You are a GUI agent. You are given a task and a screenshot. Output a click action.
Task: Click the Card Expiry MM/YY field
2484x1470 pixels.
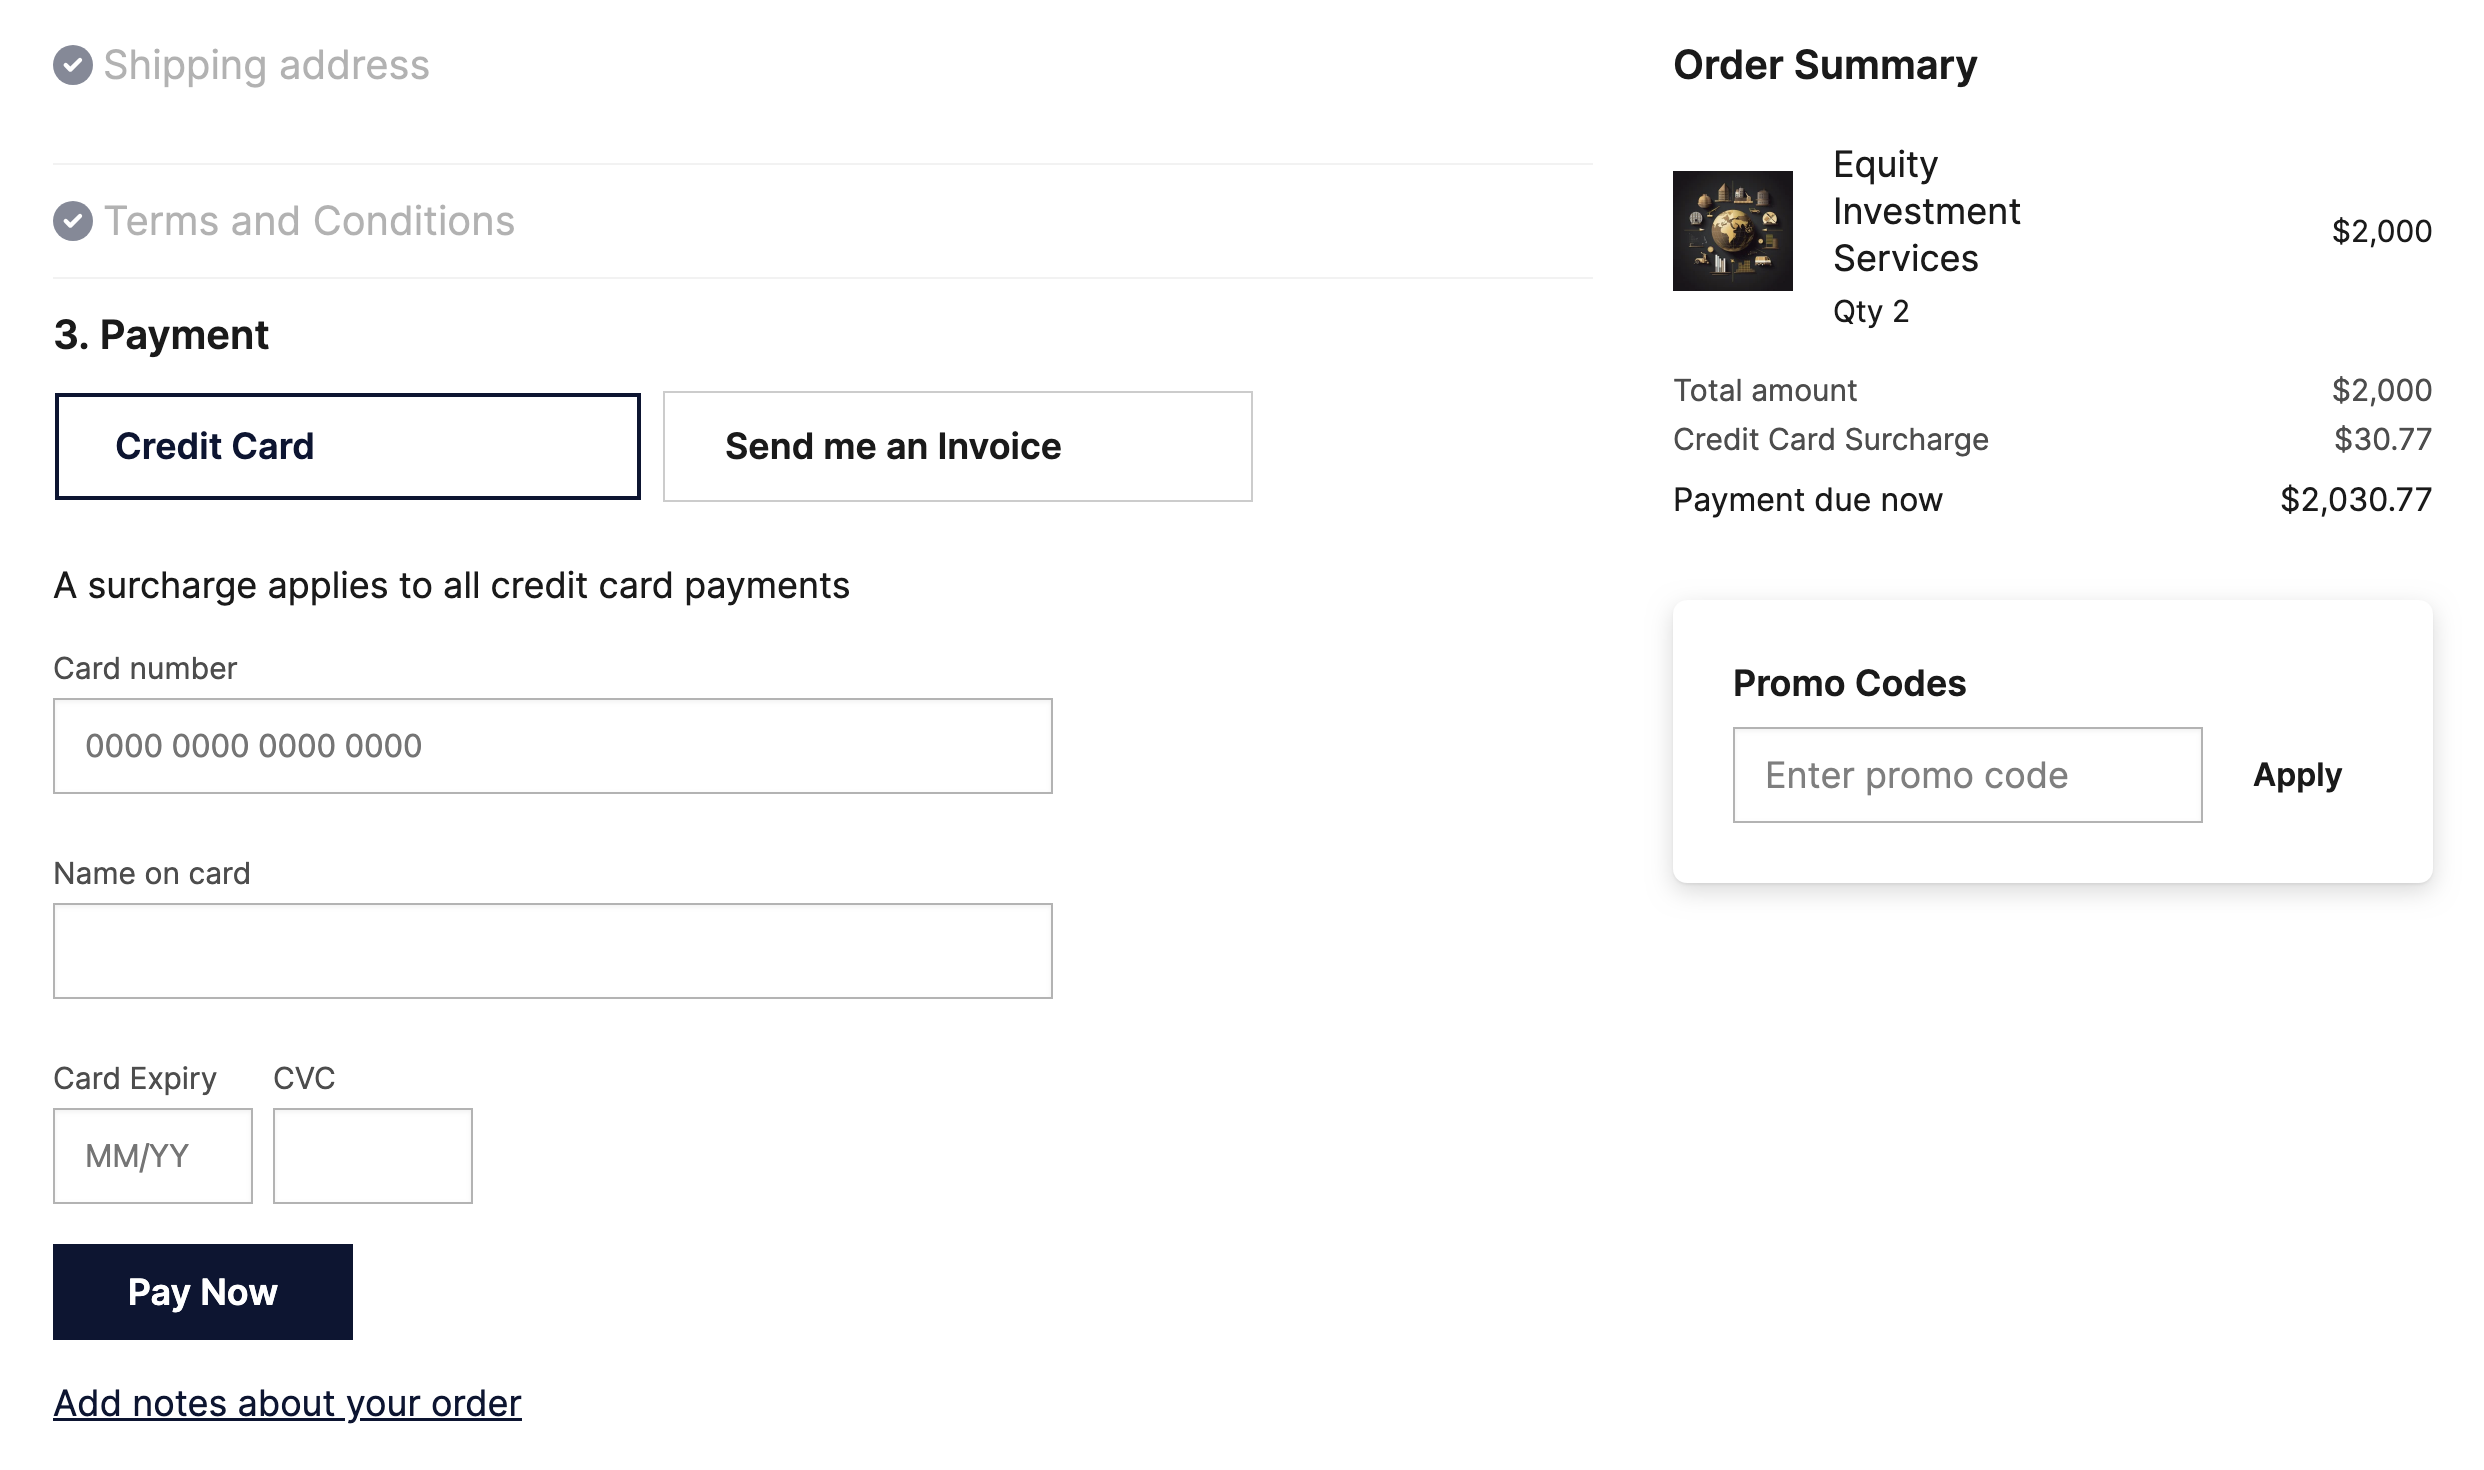pos(152,1155)
